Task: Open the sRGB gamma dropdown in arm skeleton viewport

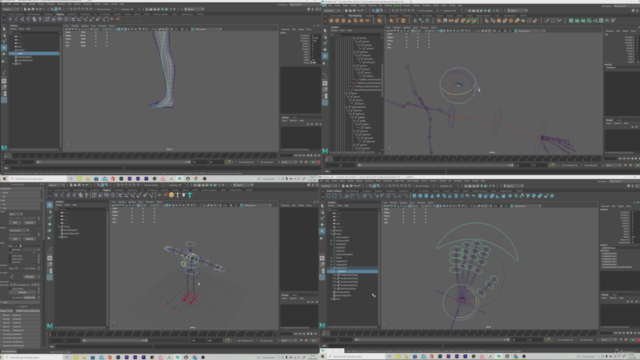Action: pos(531,31)
